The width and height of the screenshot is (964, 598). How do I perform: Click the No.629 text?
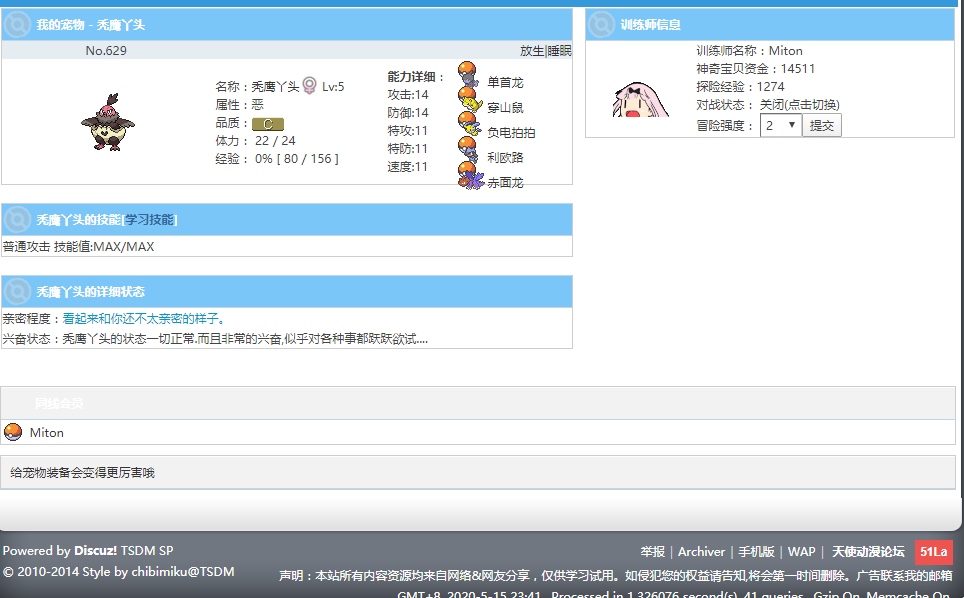point(106,50)
